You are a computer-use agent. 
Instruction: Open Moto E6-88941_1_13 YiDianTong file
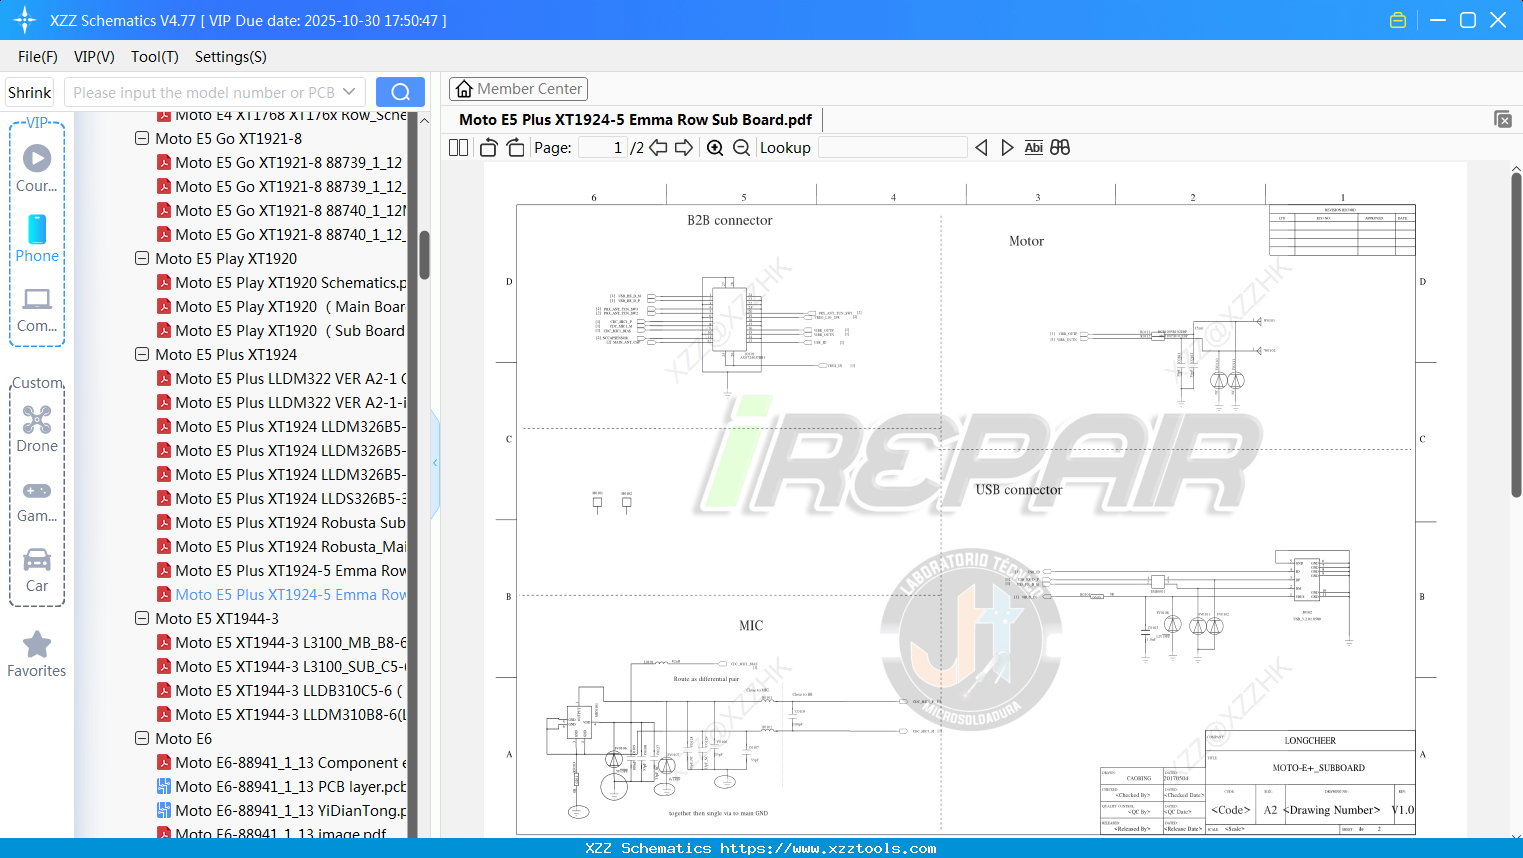tap(281, 810)
